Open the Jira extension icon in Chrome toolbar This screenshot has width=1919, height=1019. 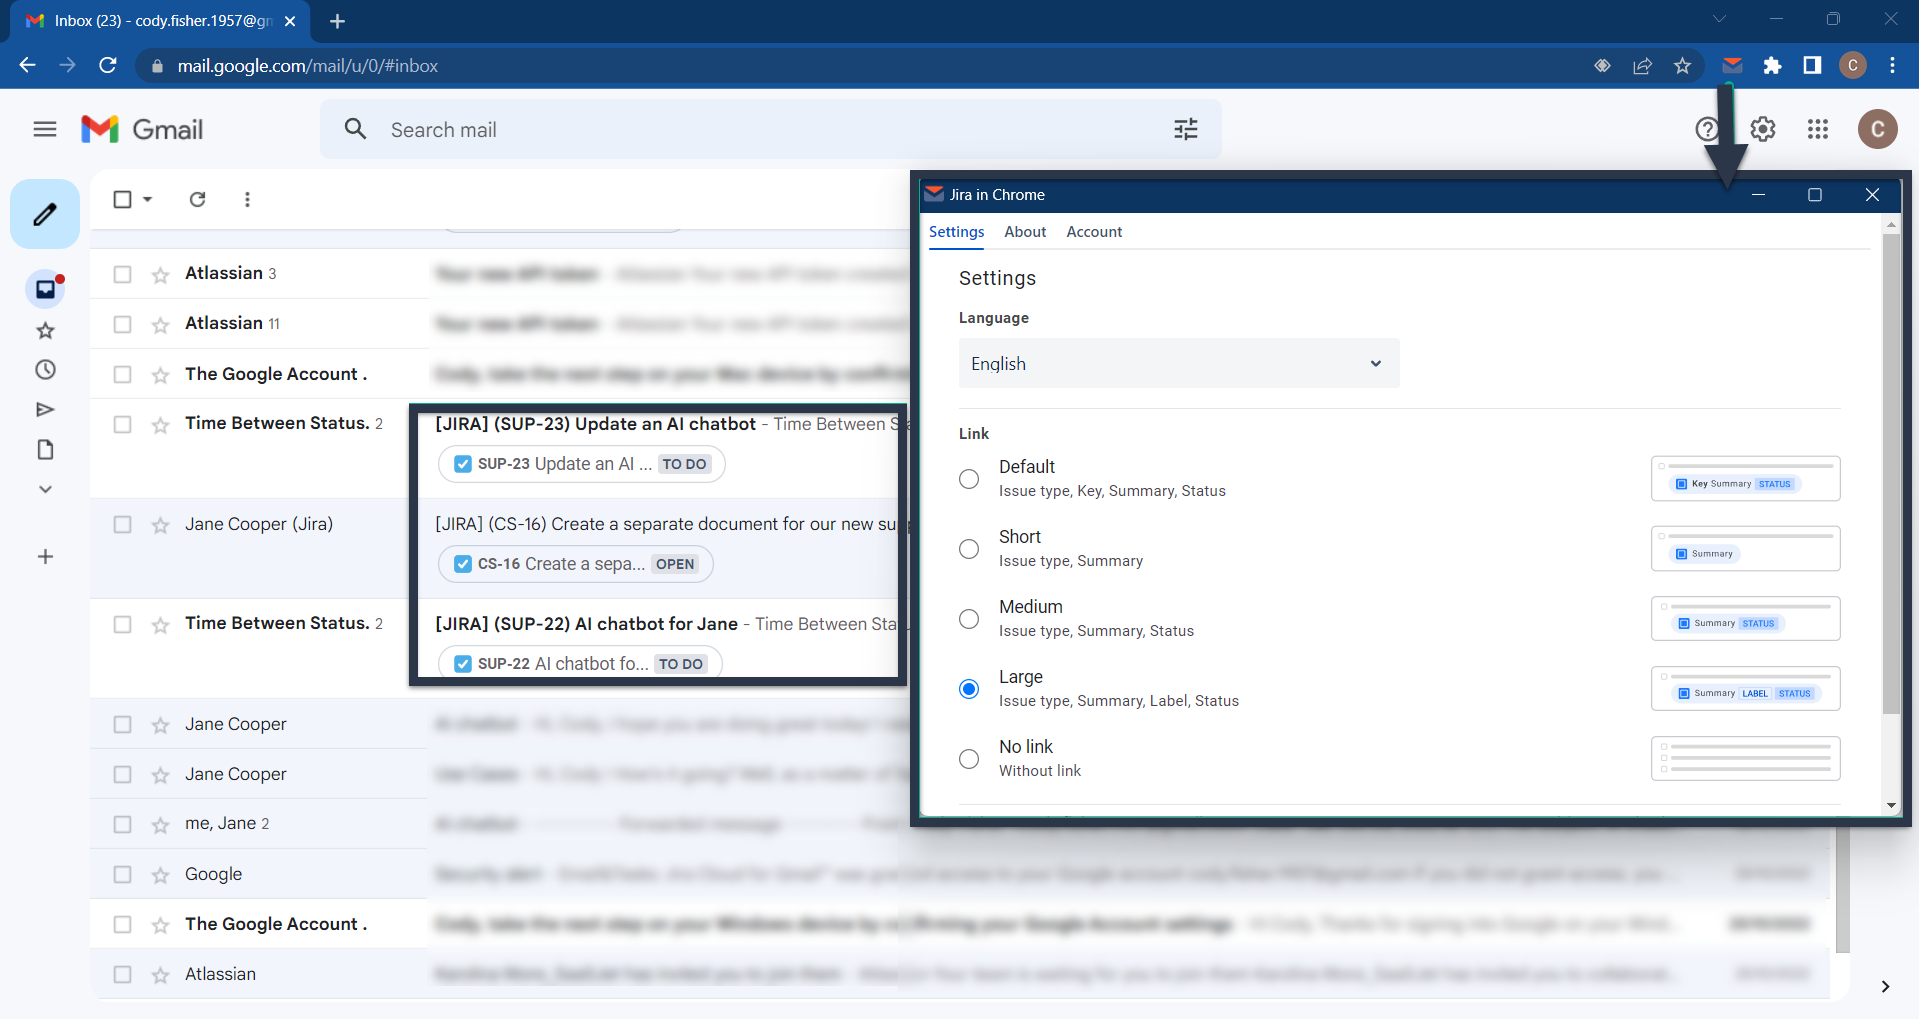click(1732, 65)
